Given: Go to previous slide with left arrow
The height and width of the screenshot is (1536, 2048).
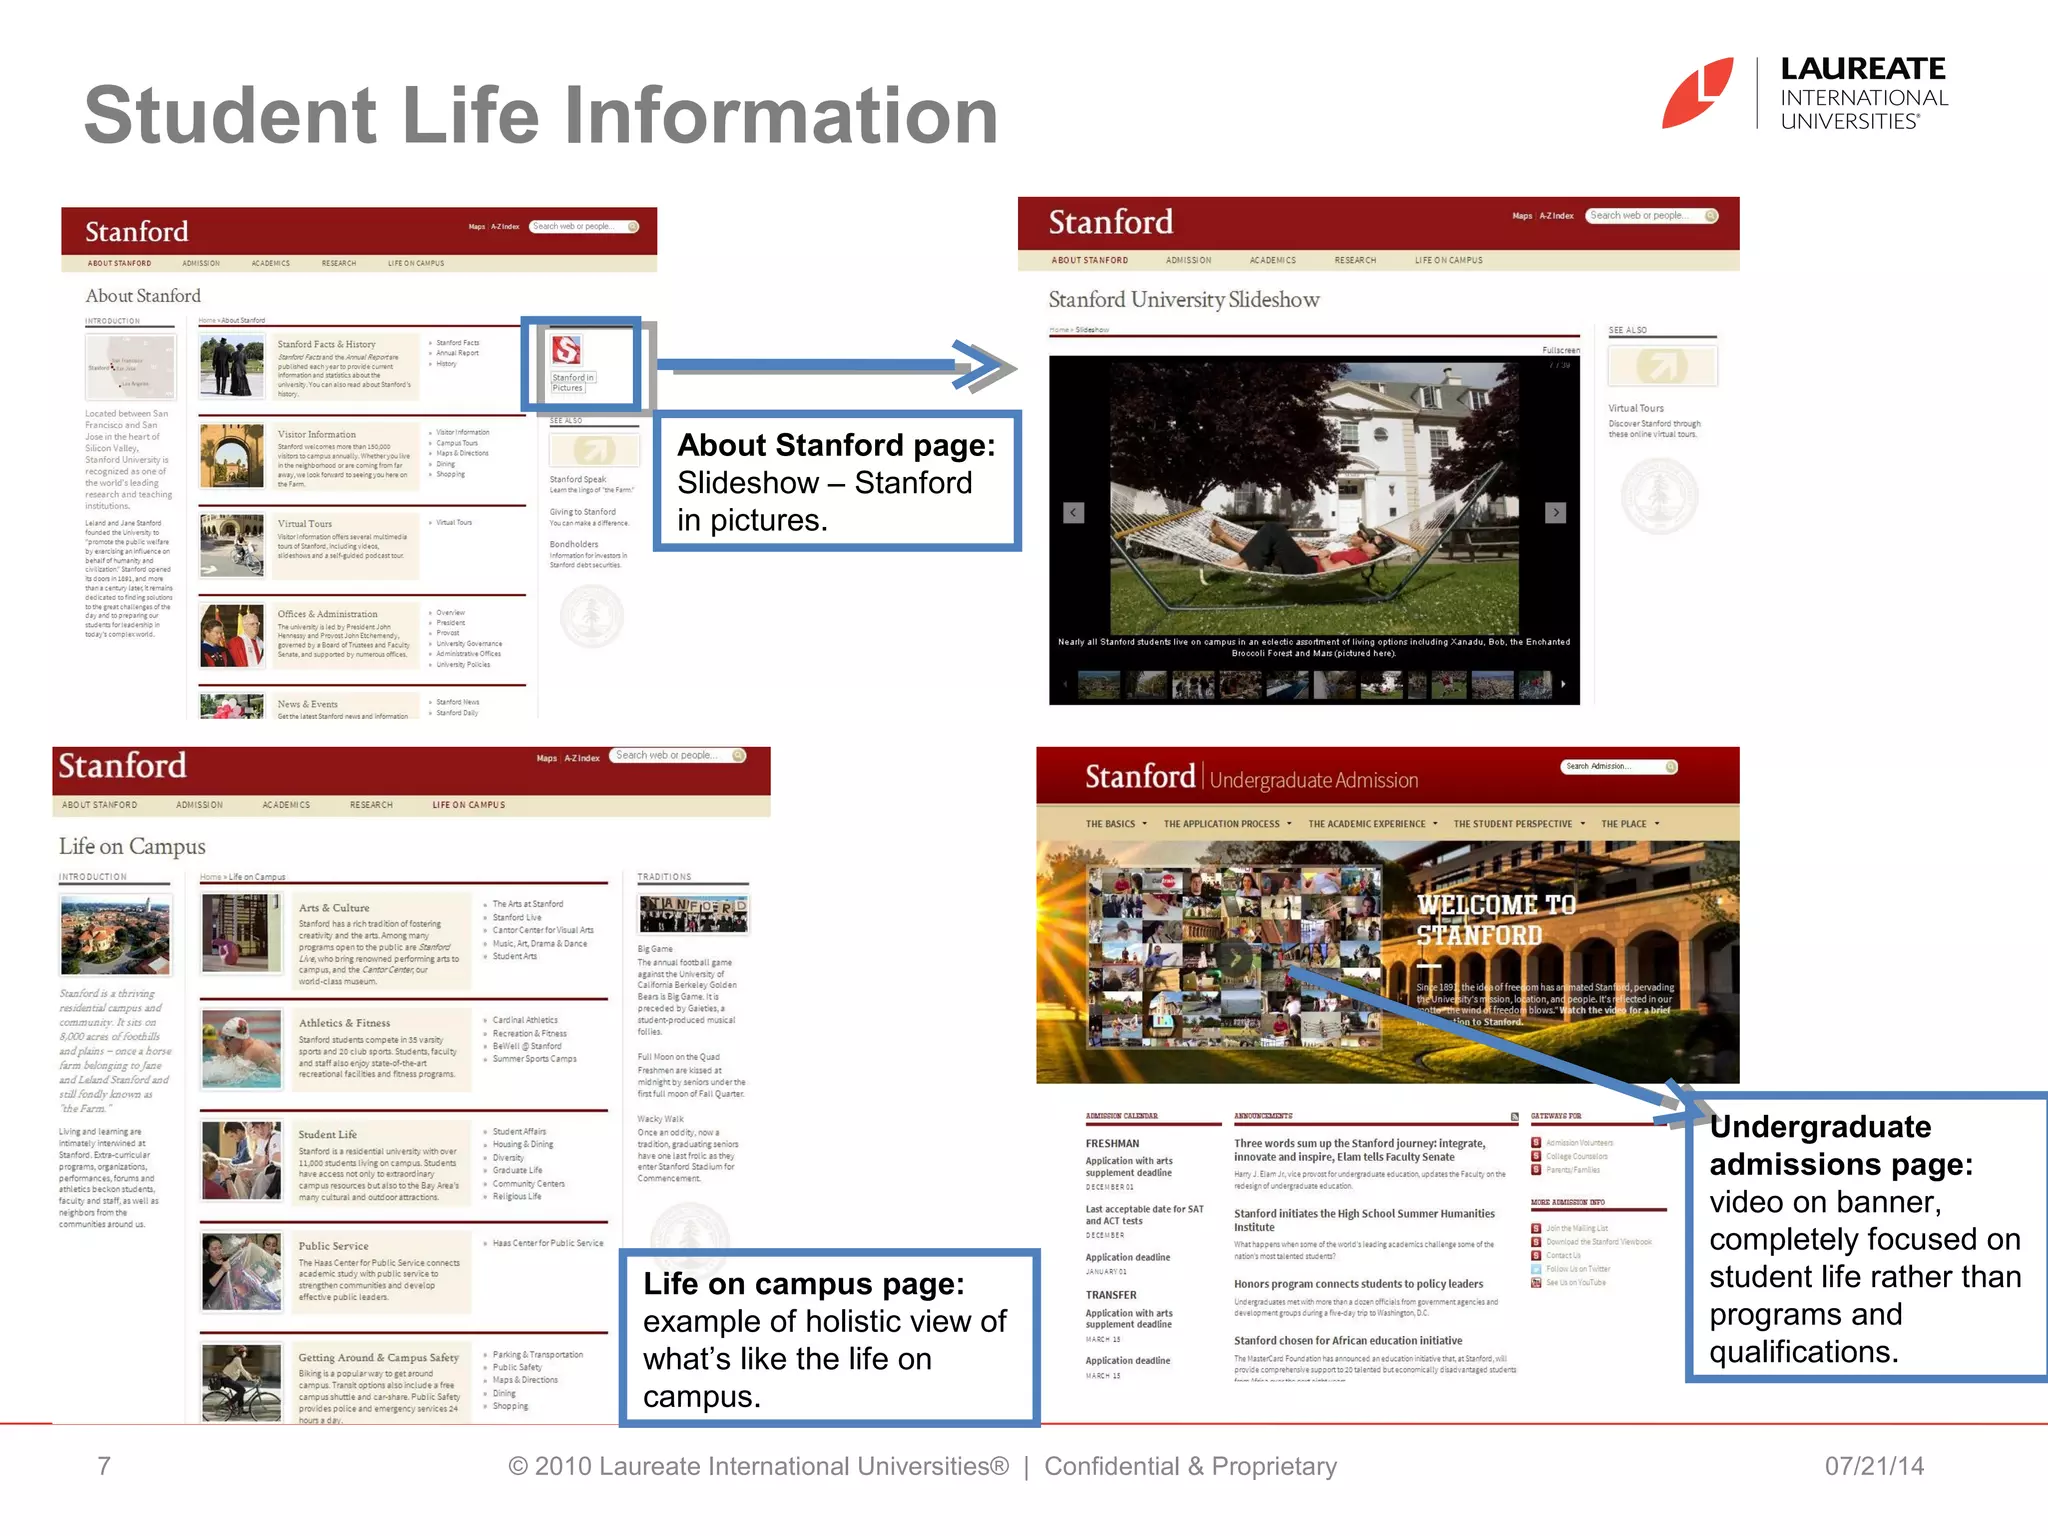Looking at the screenshot, I should pyautogui.click(x=1074, y=513).
